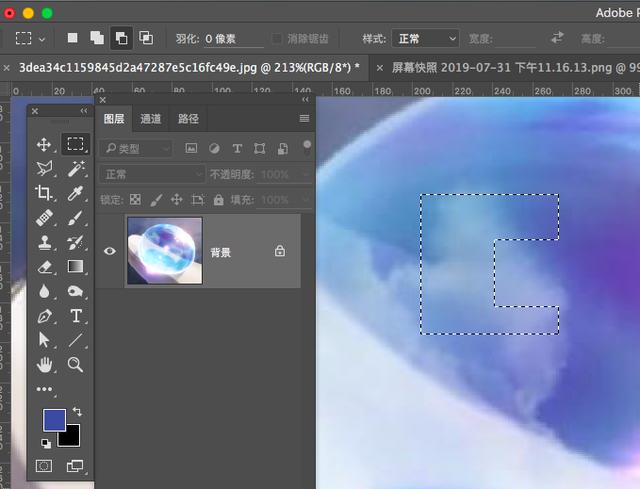Toggle the layer filter switch on
The width and height of the screenshot is (640, 489).
307,147
